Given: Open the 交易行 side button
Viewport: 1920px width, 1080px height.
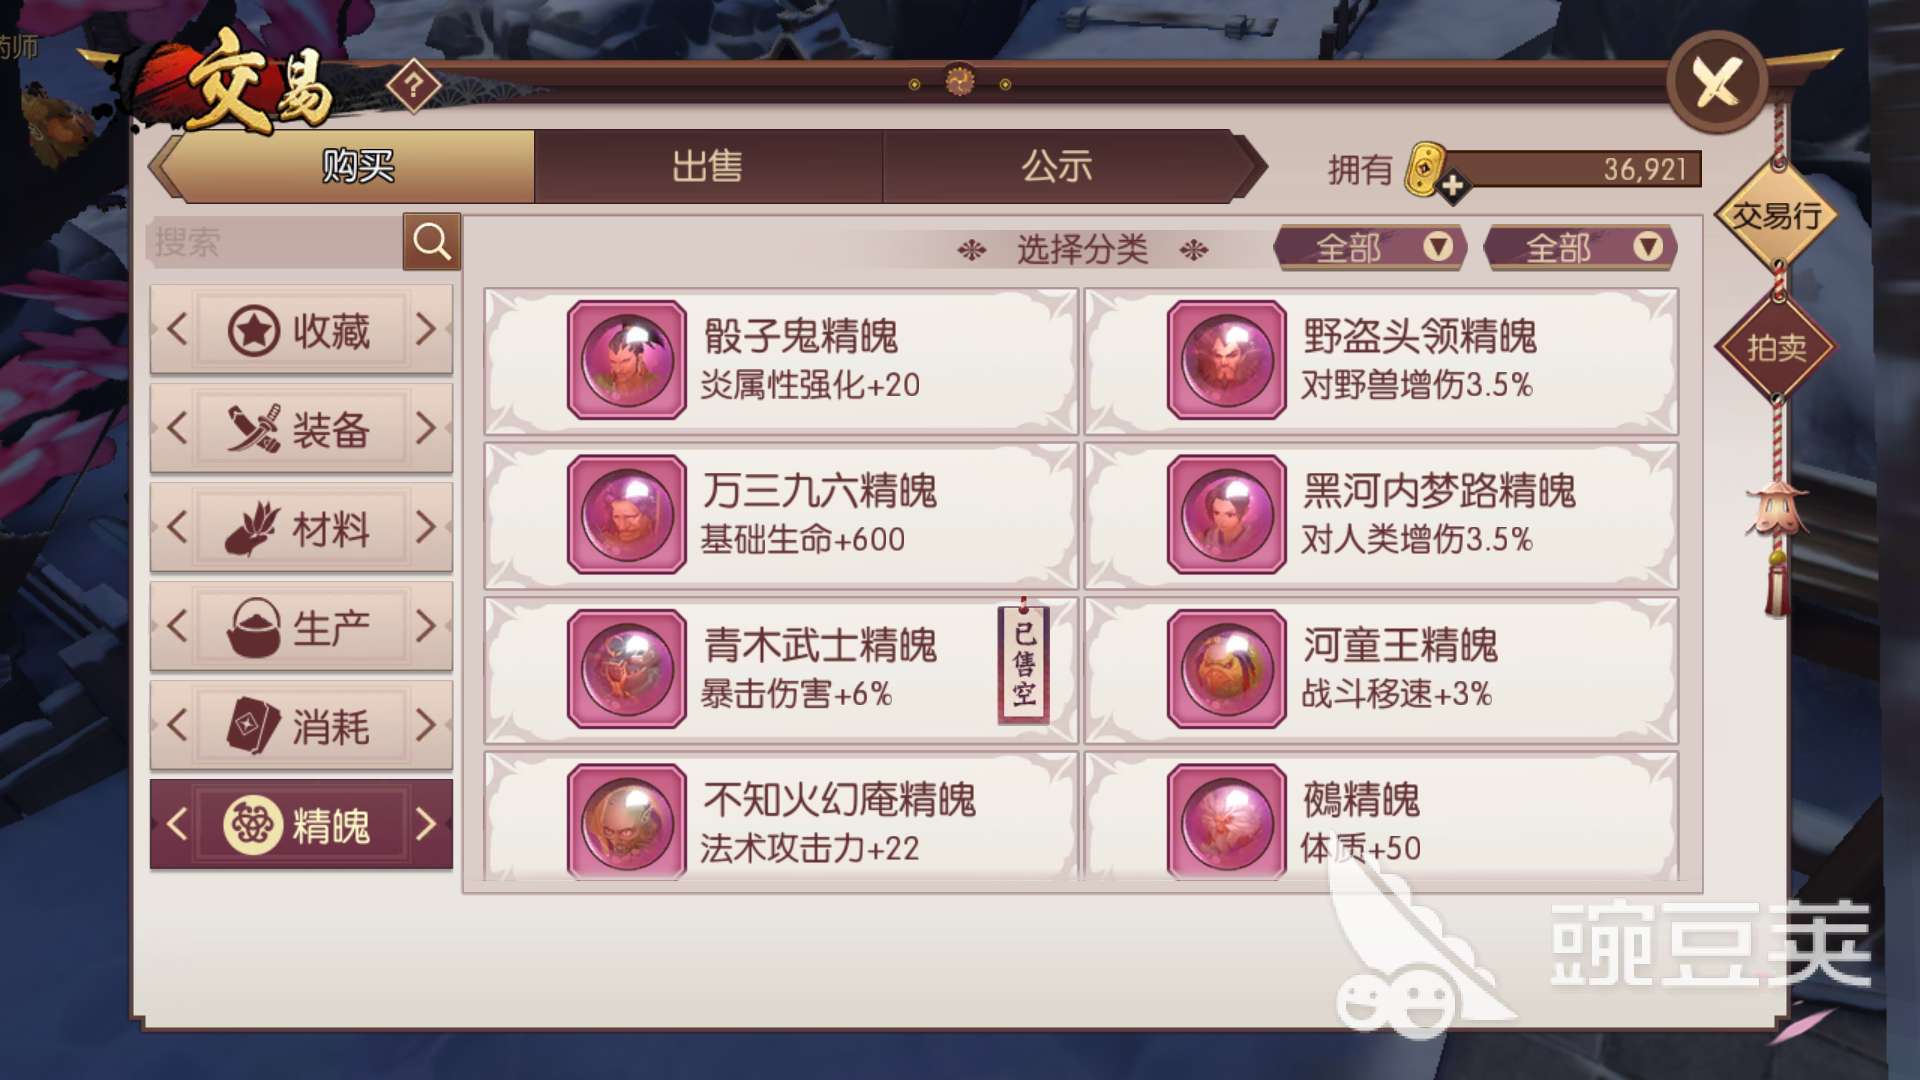Looking at the screenshot, I should pos(1776,215).
